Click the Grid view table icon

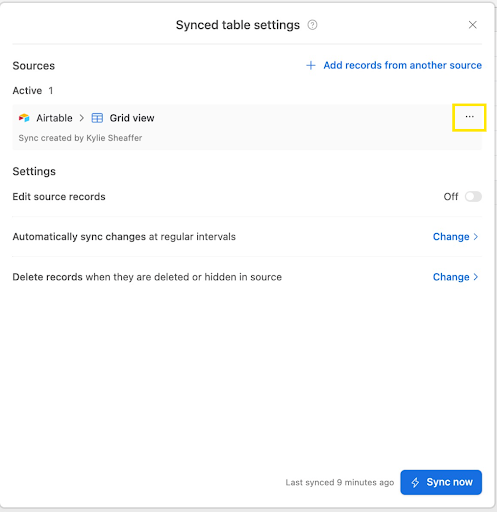pos(97,118)
